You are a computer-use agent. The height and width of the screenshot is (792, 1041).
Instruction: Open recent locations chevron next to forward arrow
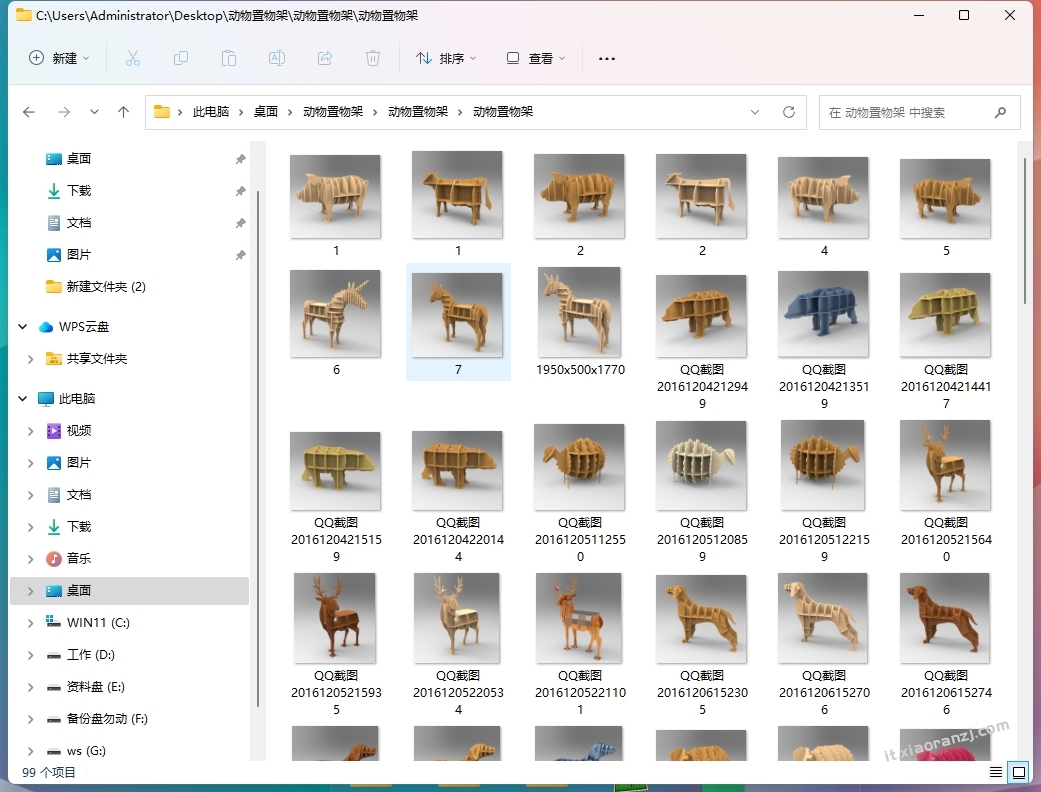94,112
